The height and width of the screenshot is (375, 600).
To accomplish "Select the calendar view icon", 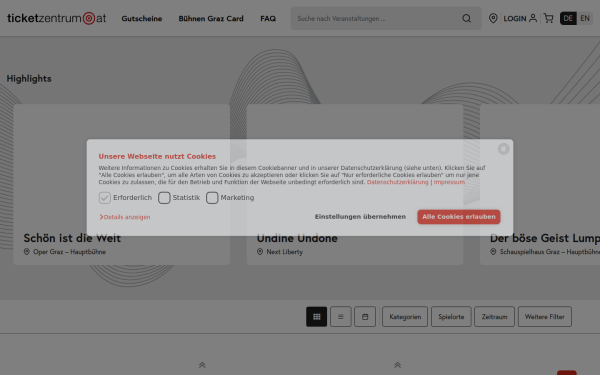I will pyautogui.click(x=365, y=316).
